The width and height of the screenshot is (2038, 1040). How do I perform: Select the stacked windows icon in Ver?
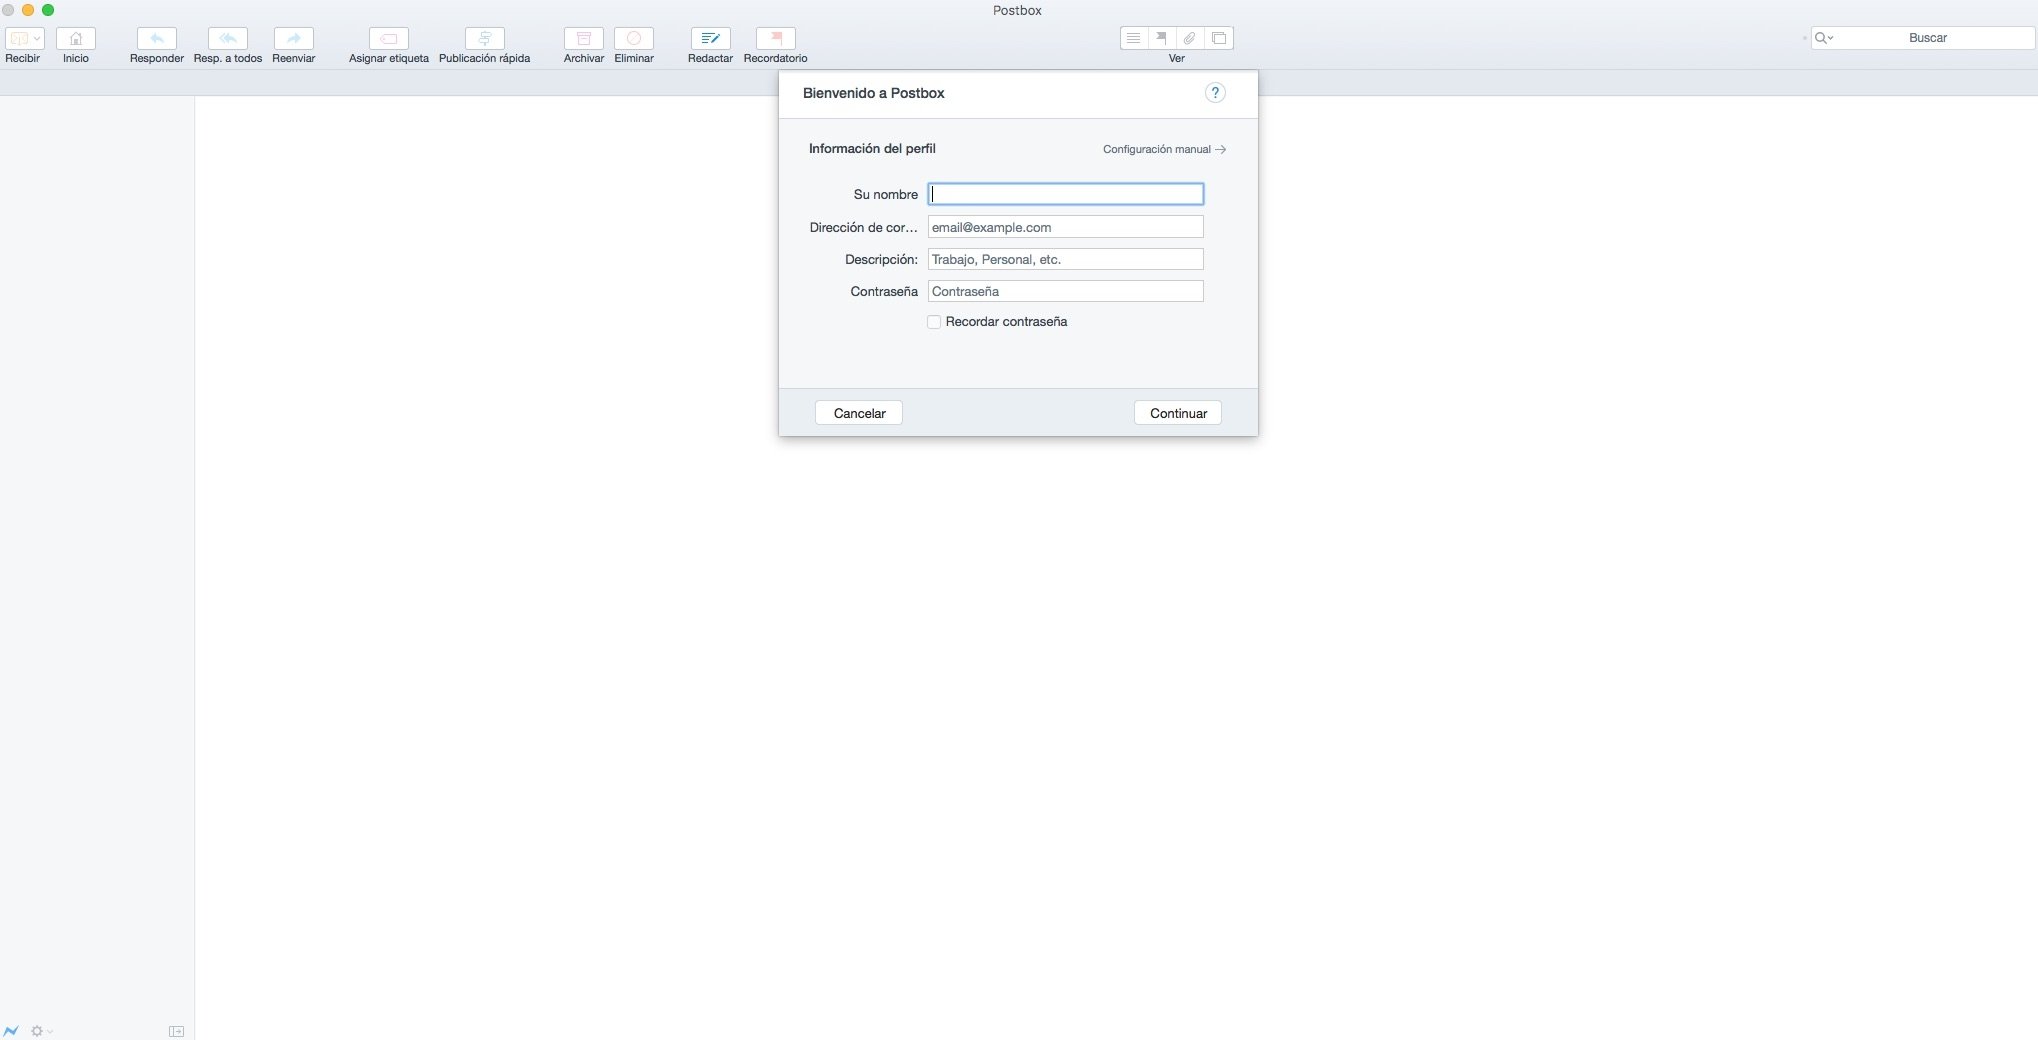click(1219, 38)
